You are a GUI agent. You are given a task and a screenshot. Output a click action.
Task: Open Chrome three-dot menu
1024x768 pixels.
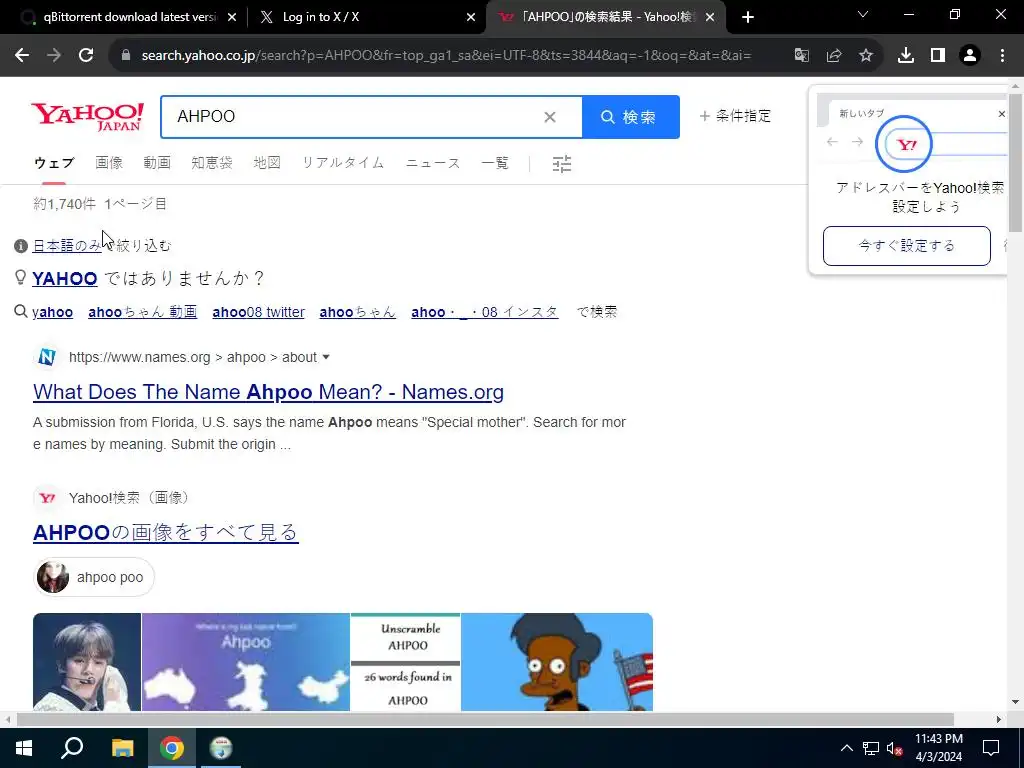coord(1002,56)
